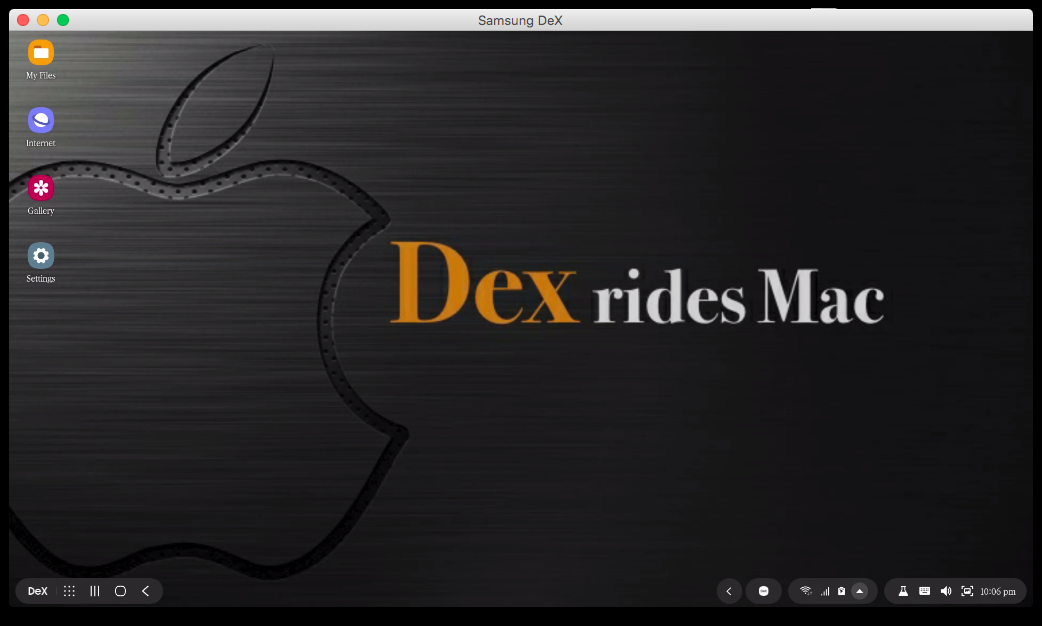
Task: Collapse the tray using the left chevron
Action: (729, 591)
